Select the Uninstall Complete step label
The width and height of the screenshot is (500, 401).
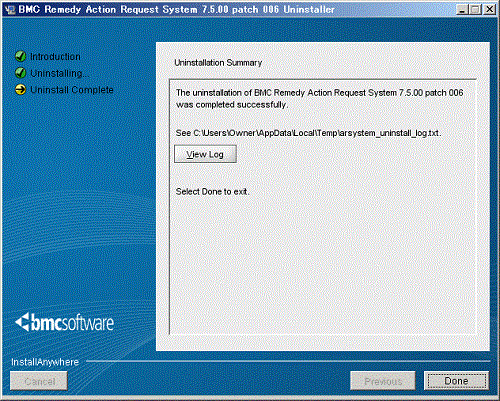tap(72, 90)
